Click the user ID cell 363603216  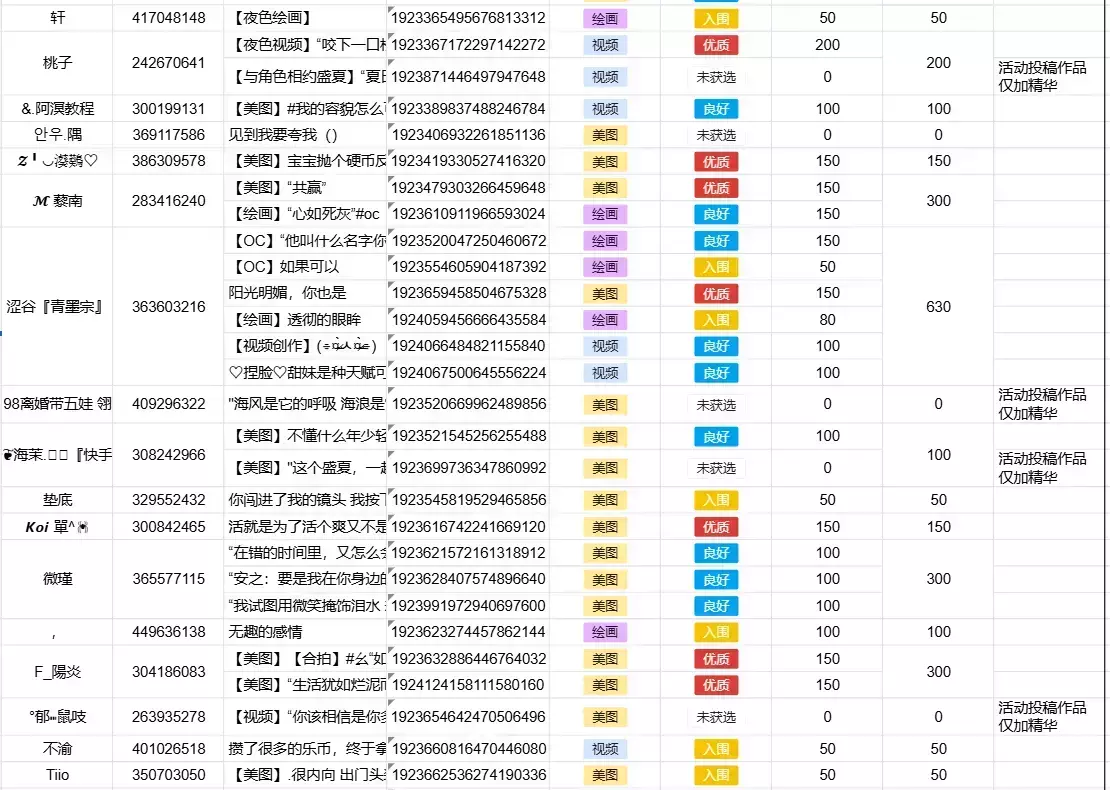tap(168, 307)
